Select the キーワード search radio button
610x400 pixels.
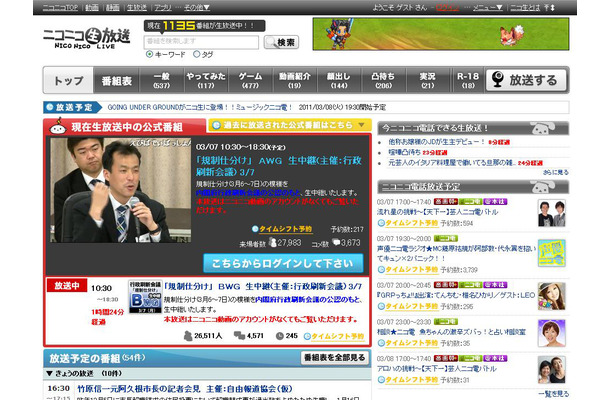pyautogui.click(x=149, y=54)
